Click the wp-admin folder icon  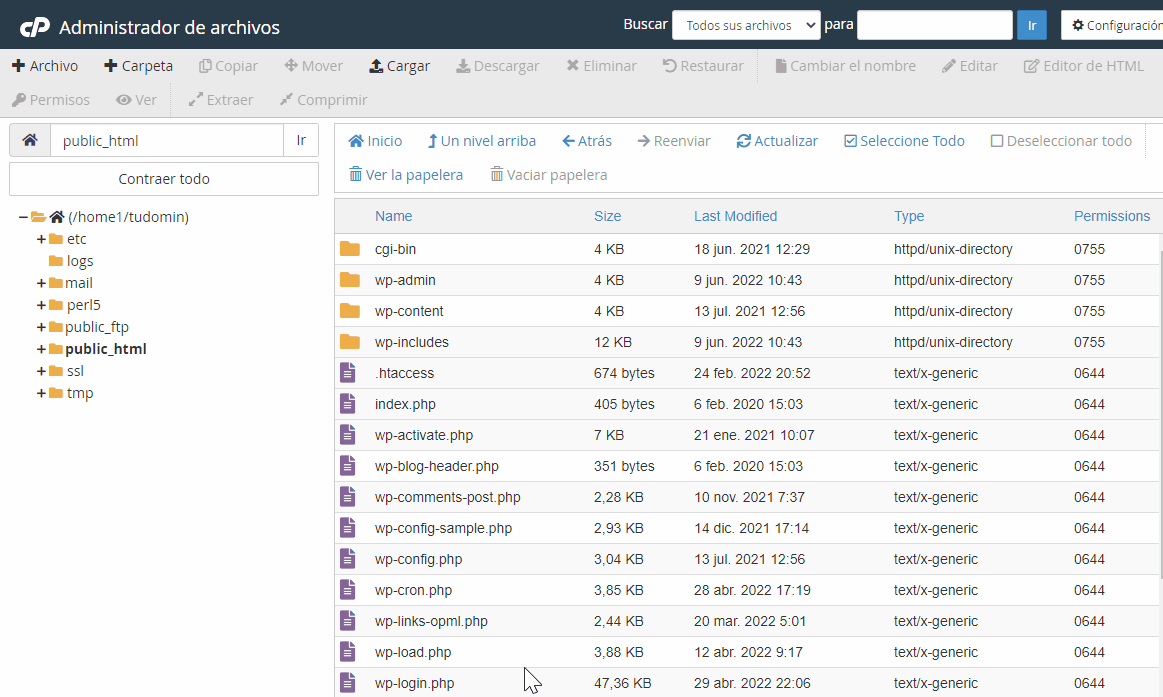(x=349, y=280)
